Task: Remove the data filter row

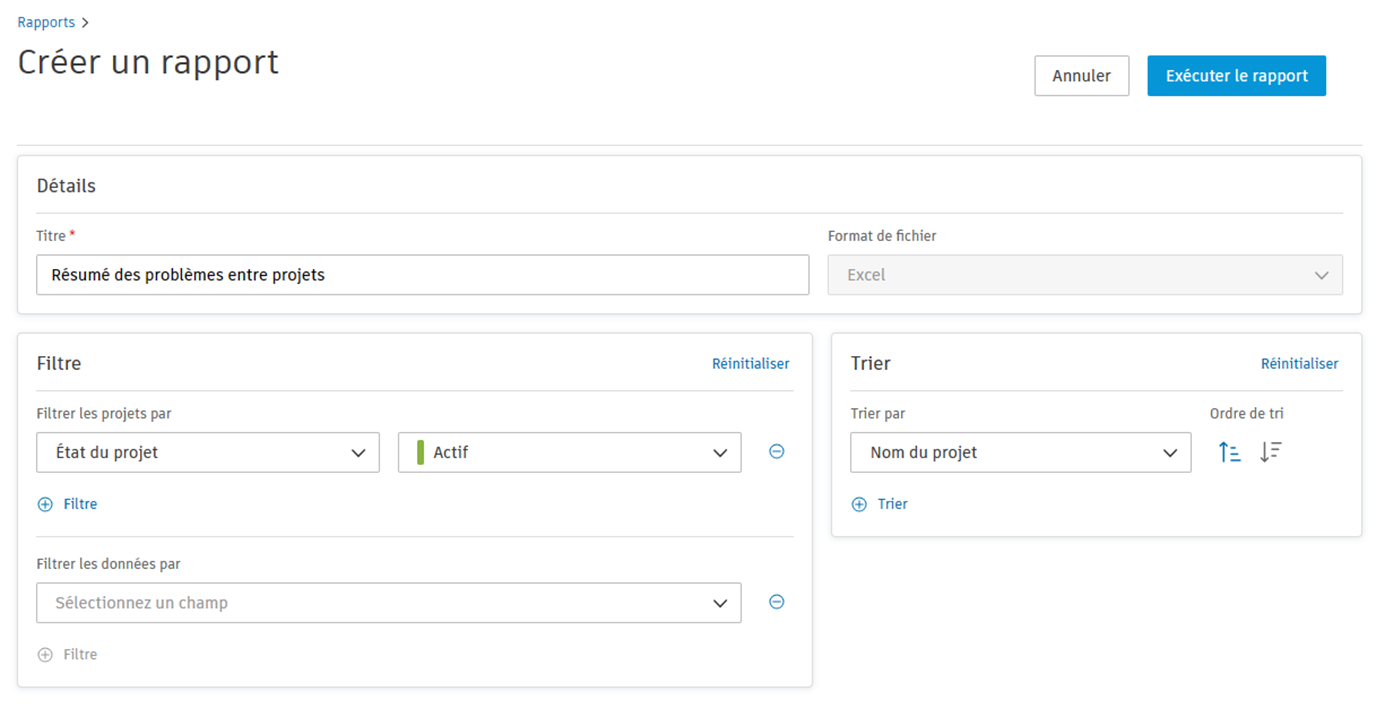Action: (x=776, y=602)
